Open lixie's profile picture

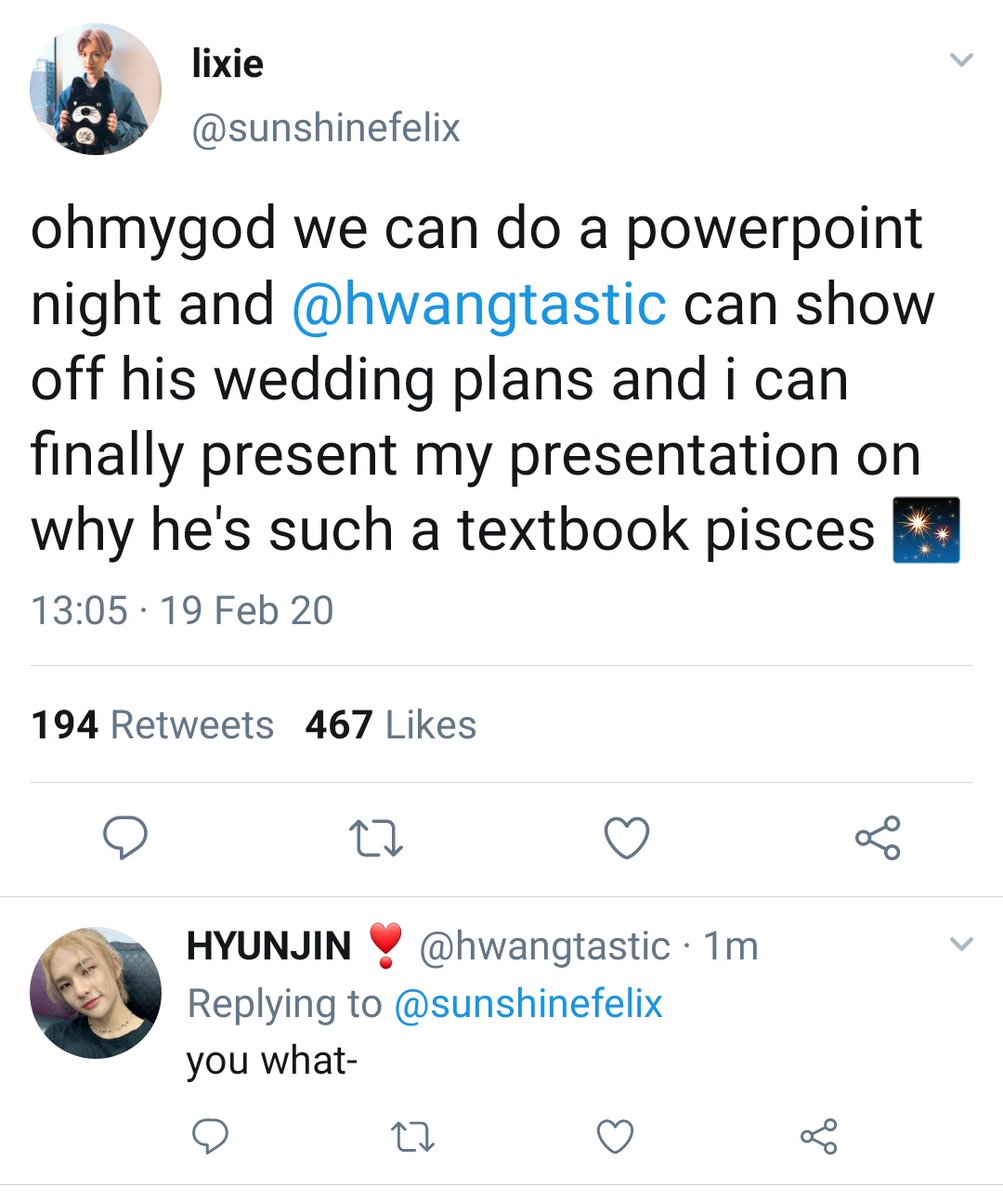coord(95,90)
